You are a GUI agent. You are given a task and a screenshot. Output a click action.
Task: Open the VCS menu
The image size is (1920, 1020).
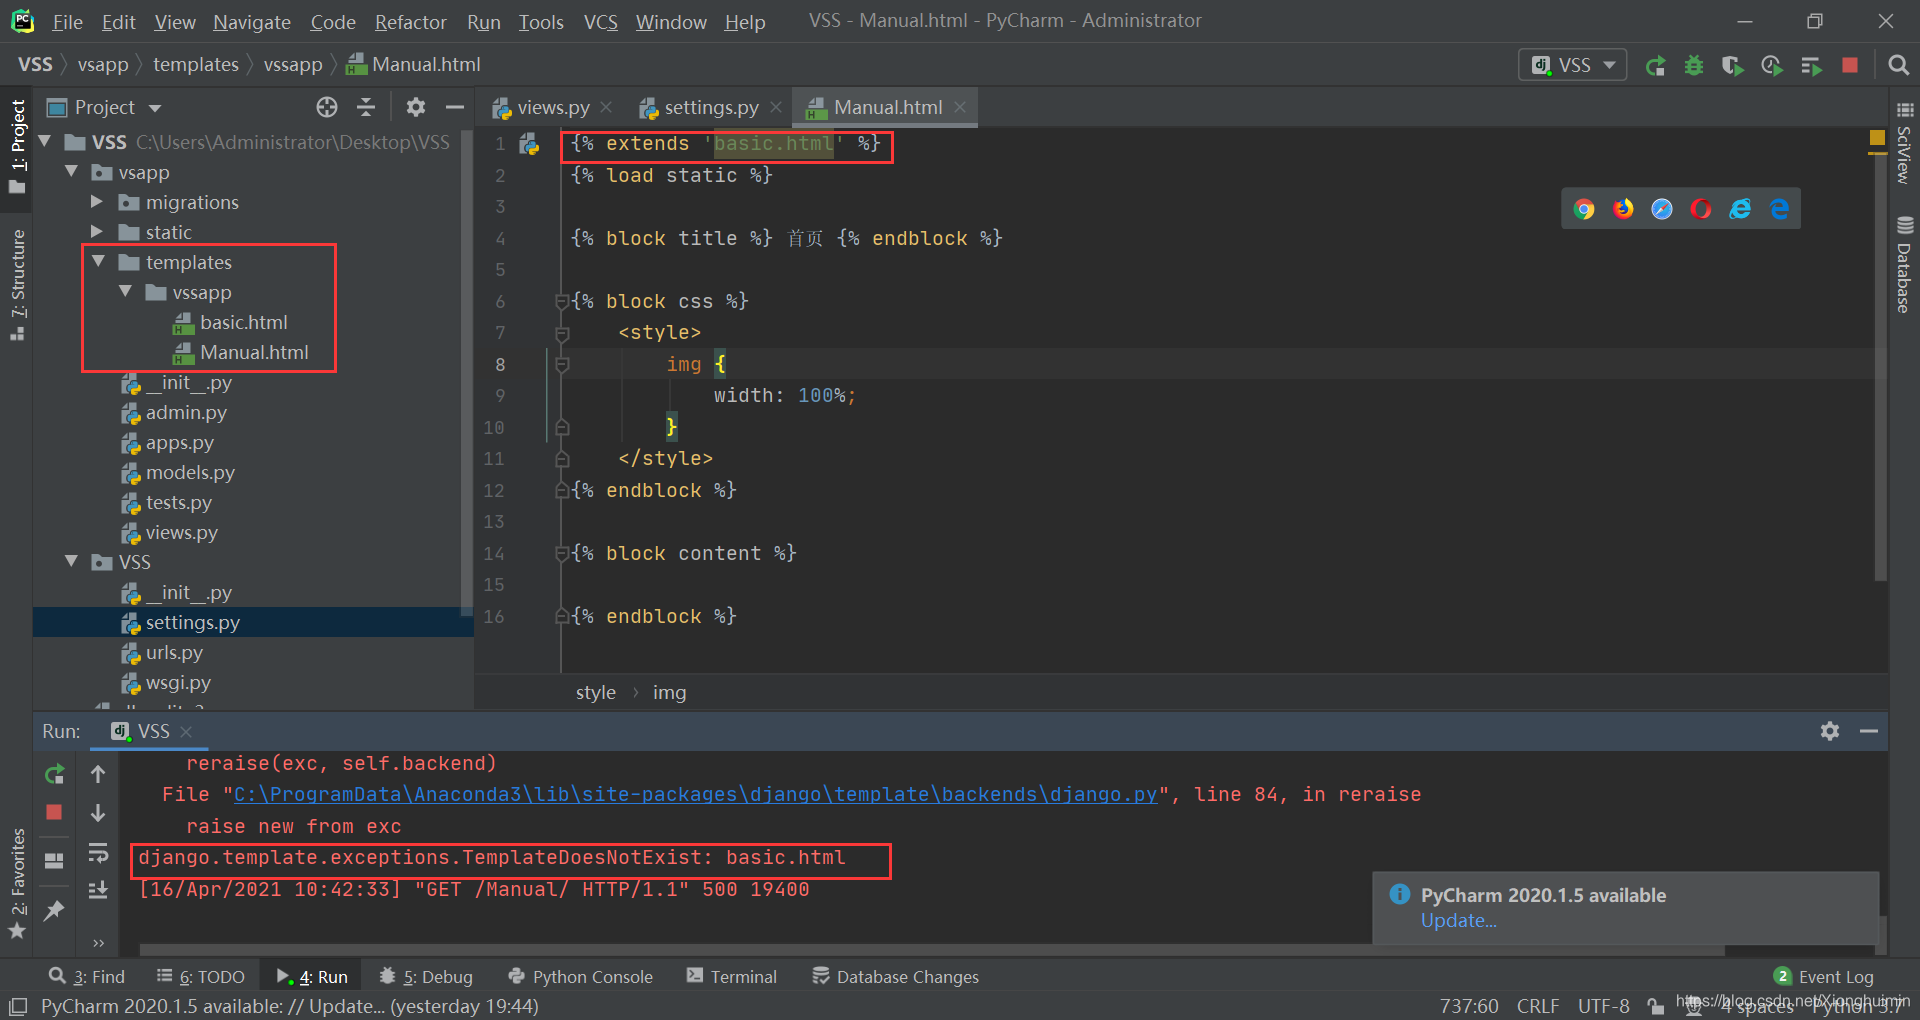pyautogui.click(x=600, y=22)
